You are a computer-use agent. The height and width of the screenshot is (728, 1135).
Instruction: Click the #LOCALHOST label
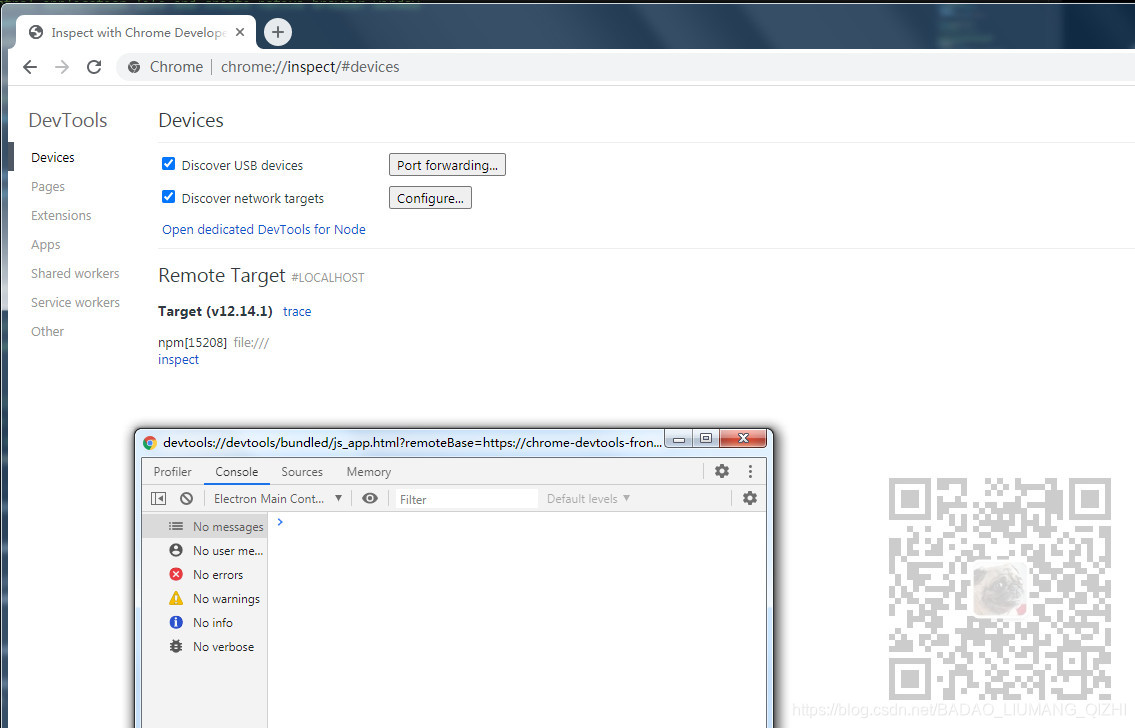(x=328, y=278)
